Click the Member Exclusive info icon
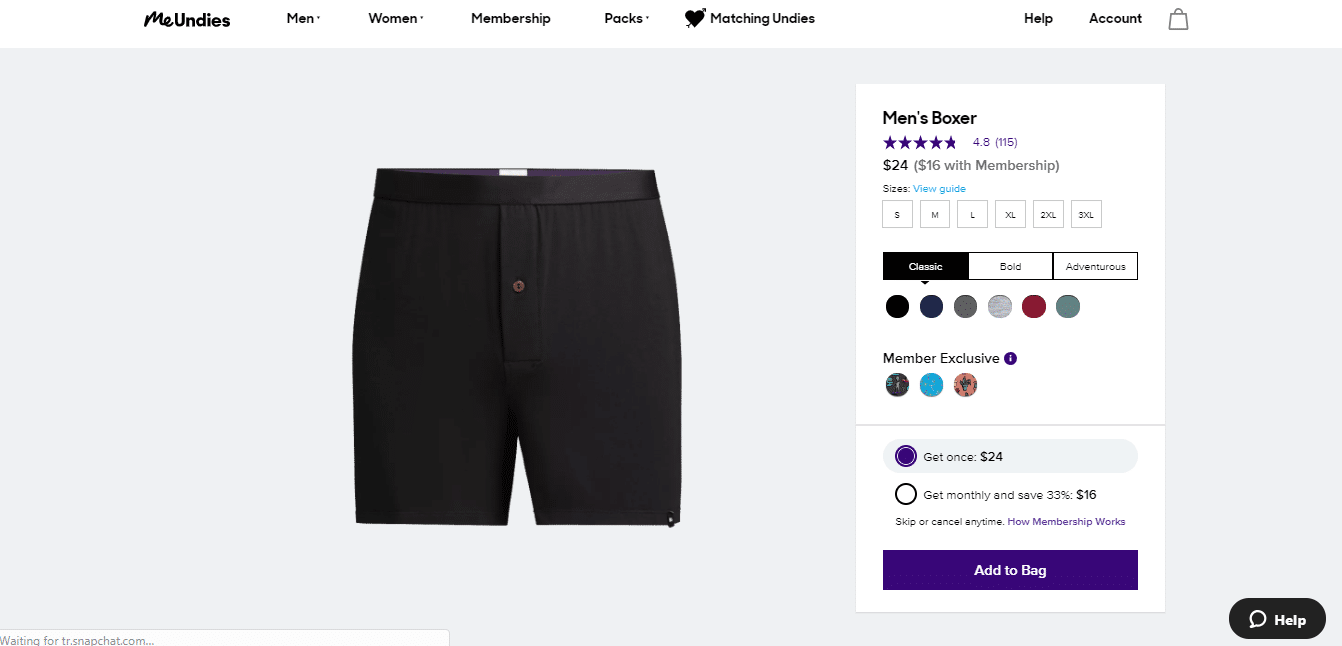Screen dimensions: 1342x646 1010,358
